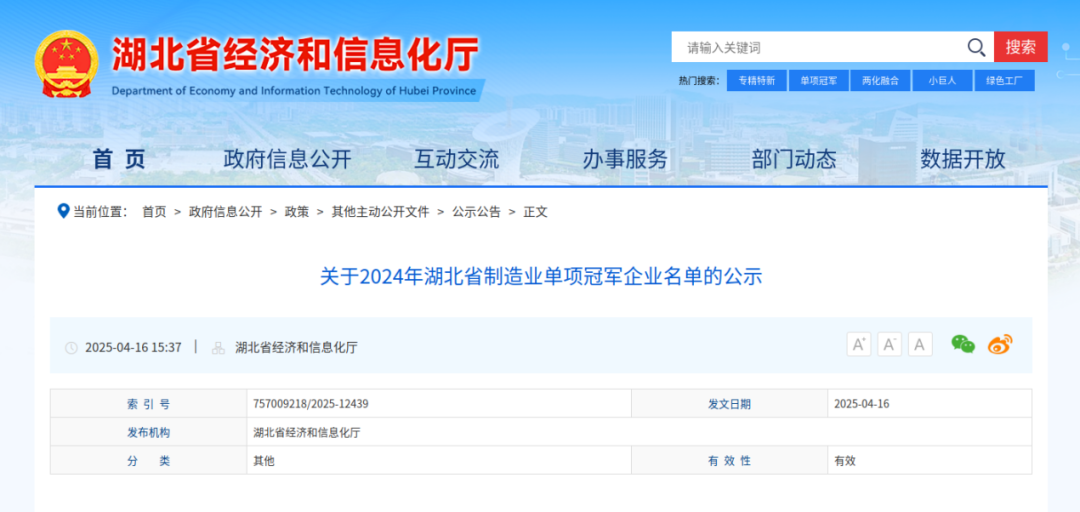Select hot search tag 小巨人
Viewport: 1080px width, 512px height.
[942, 81]
